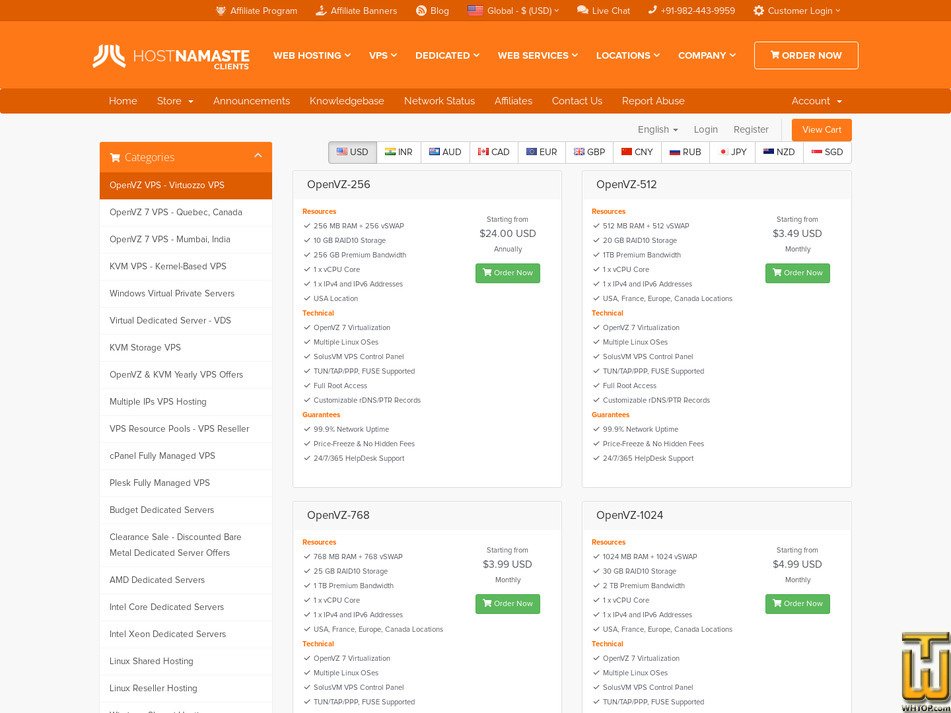
Task: Open the English language selector
Action: pos(656,129)
